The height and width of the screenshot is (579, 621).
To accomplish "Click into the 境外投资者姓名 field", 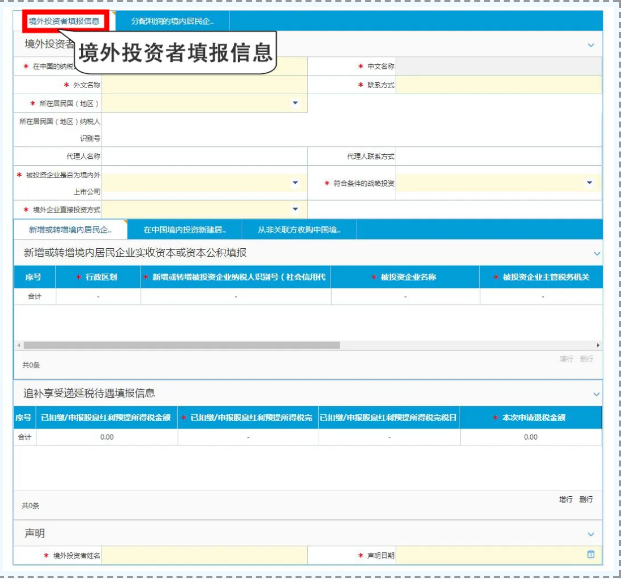I will tap(204, 555).
